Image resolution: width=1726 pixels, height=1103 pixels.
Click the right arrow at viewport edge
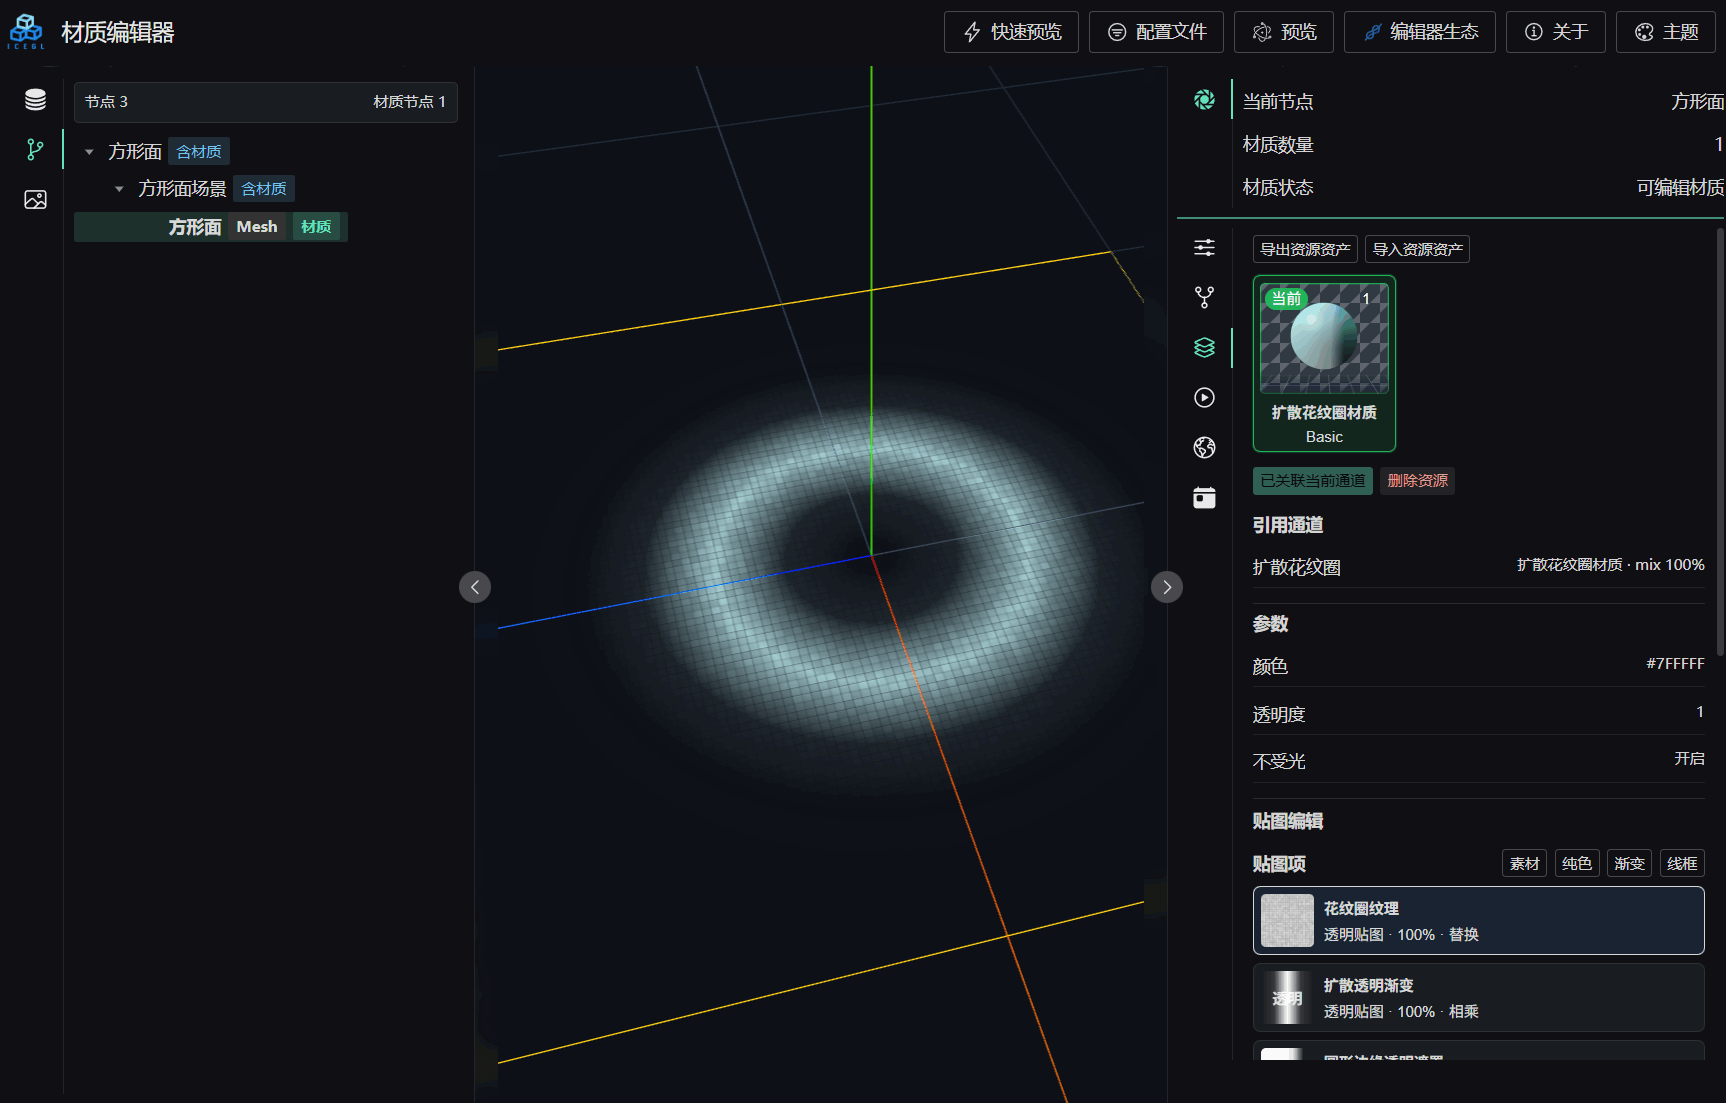pyautogui.click(x=1167, y=587)
